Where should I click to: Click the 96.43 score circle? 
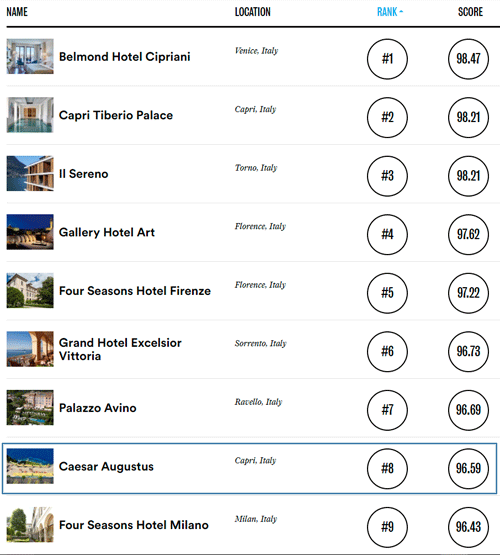click(x=469, y=527)
